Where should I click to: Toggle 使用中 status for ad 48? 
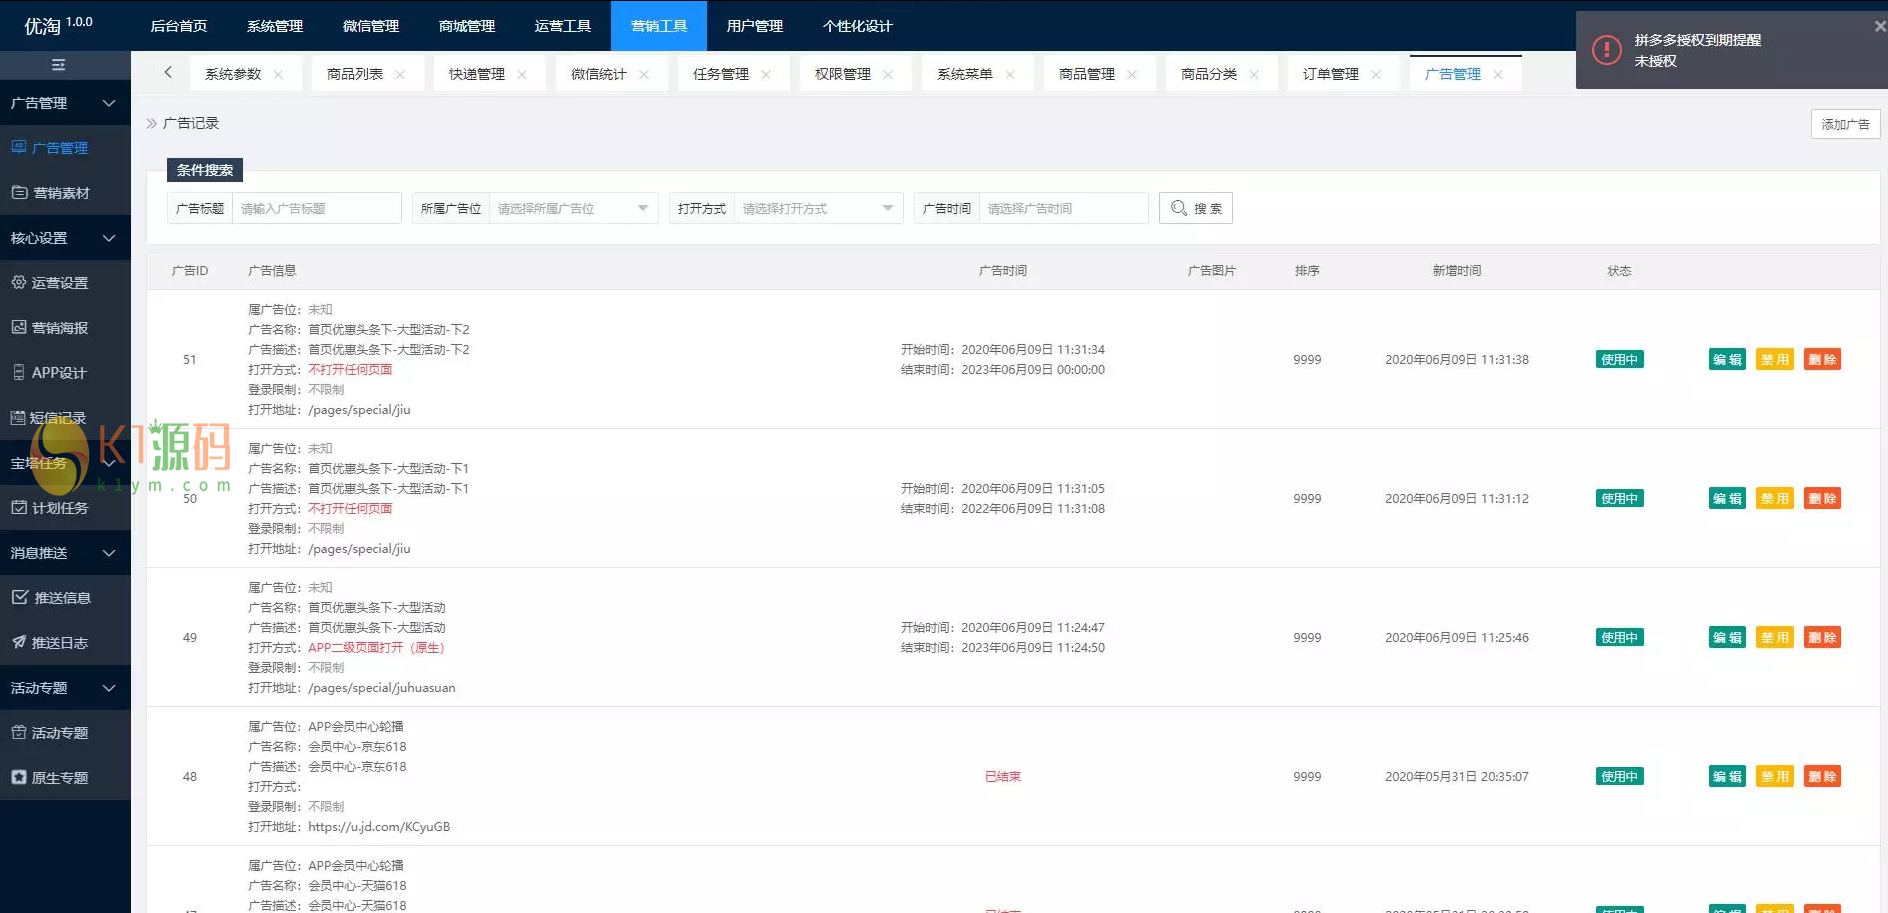pyautogui.click(x=1619, y=777)
